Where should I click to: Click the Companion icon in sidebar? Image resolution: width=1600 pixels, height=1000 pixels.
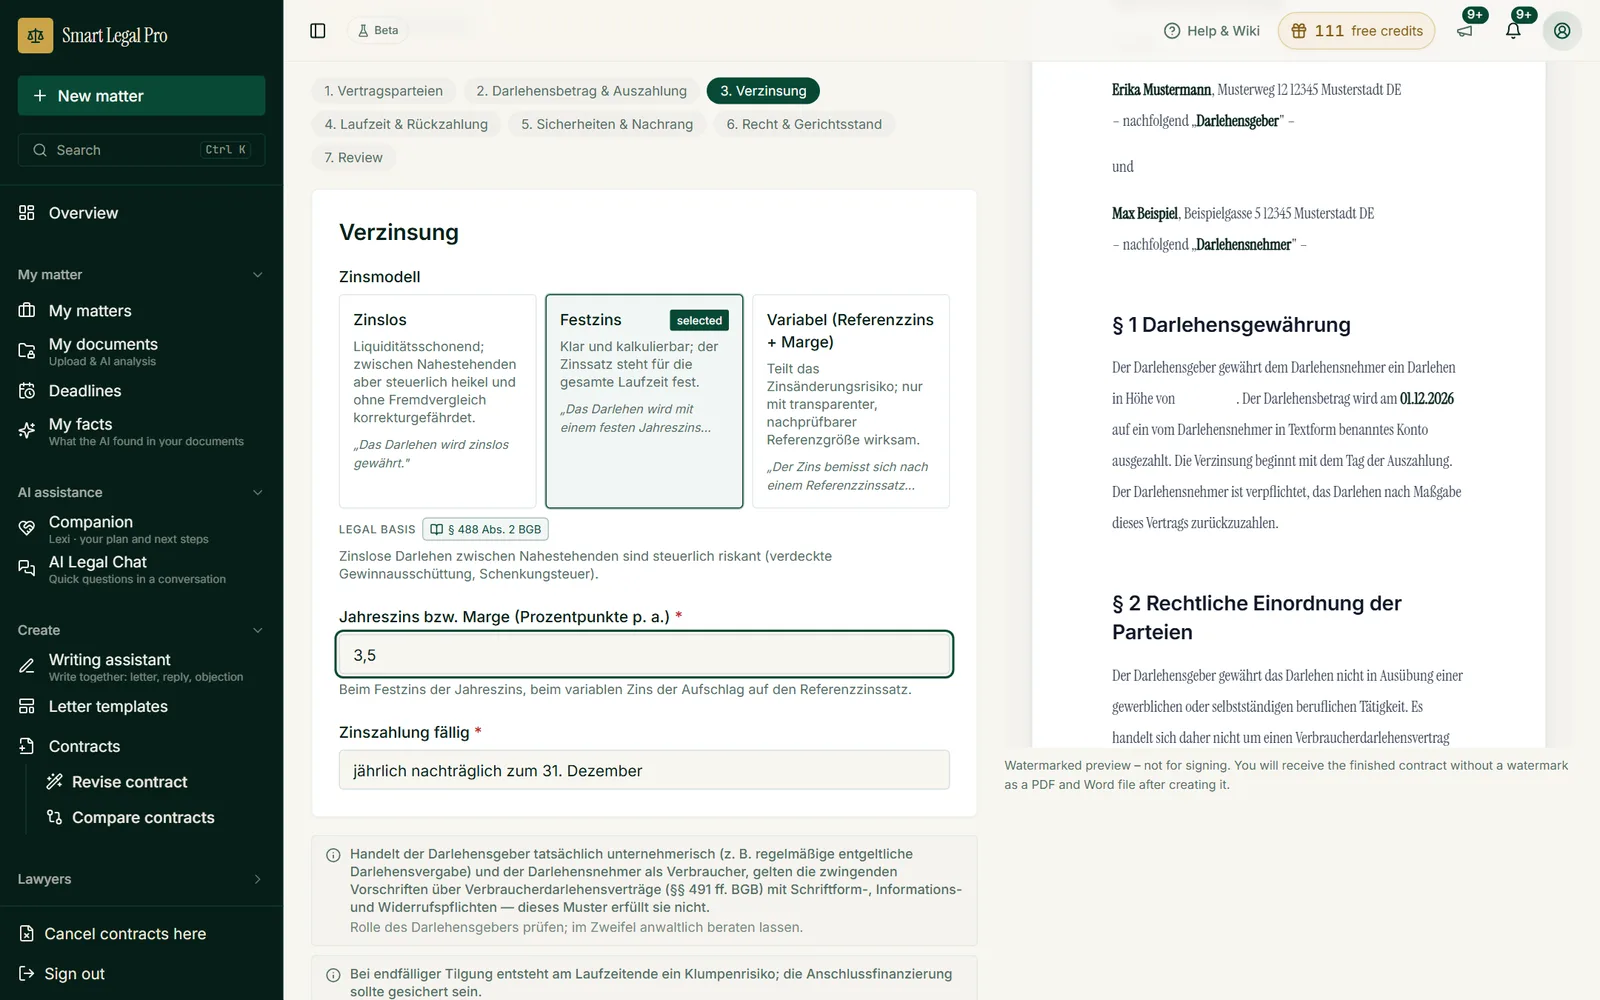27,528
